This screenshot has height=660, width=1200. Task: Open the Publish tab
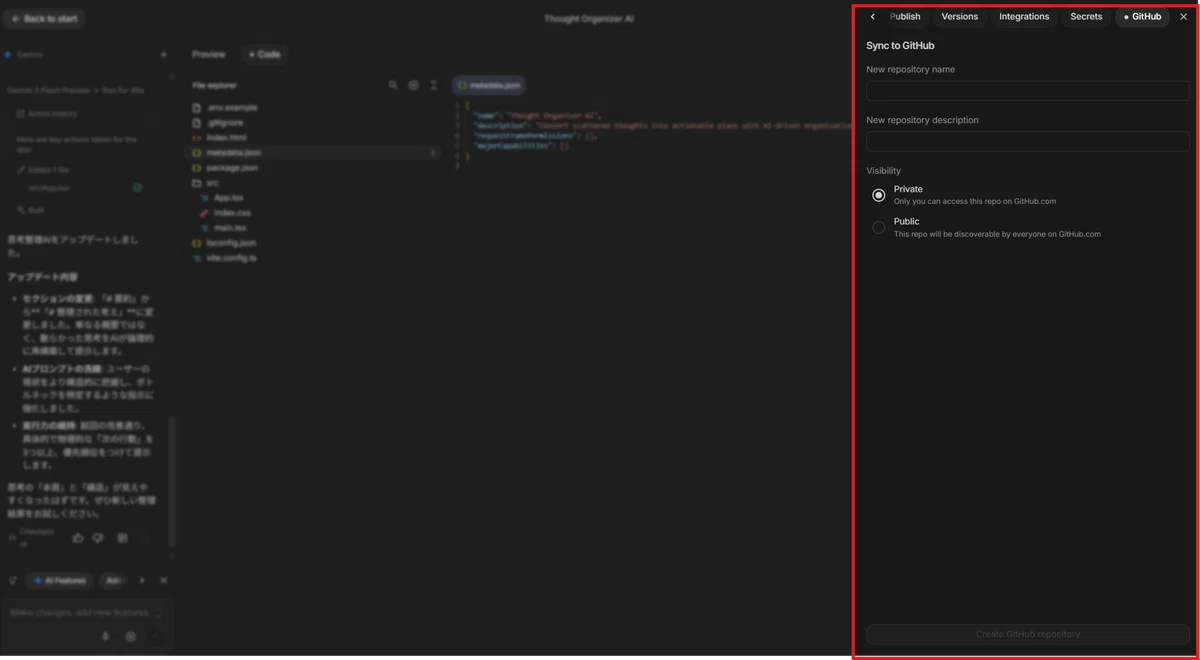coord(905,17)
